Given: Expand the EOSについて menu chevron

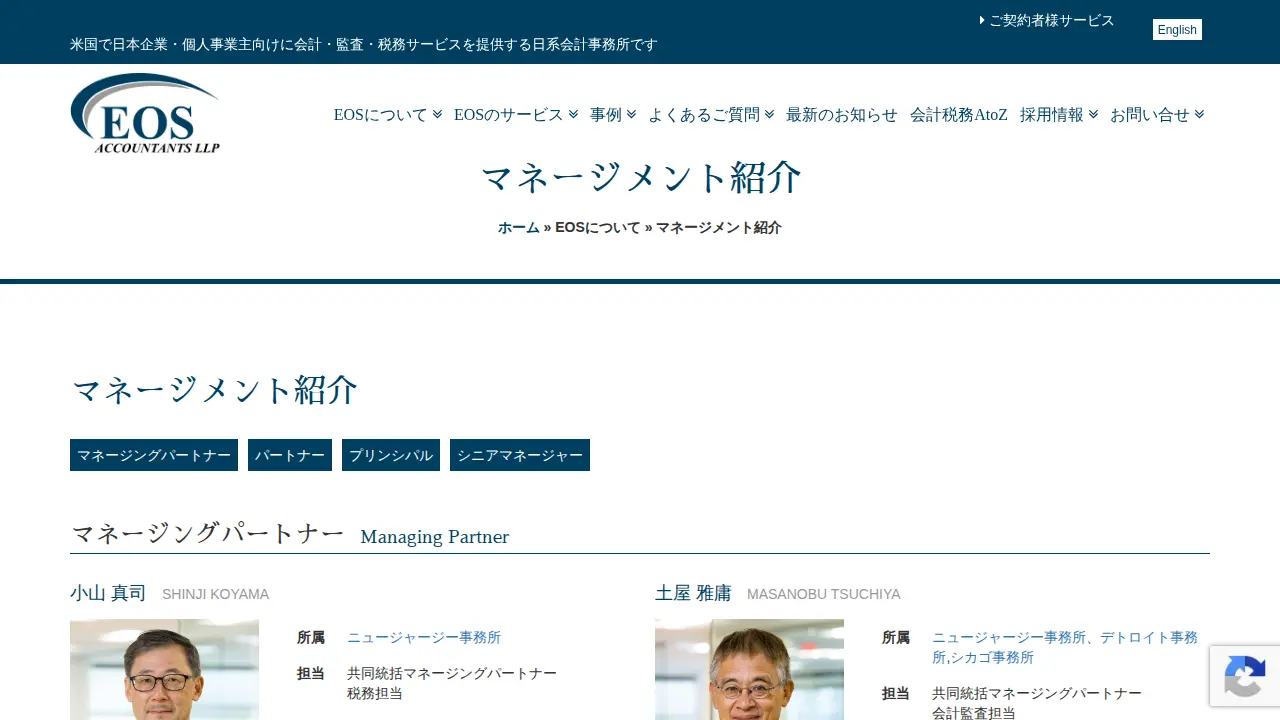Looking at the screenshot, I should click(x=437, y=114).
